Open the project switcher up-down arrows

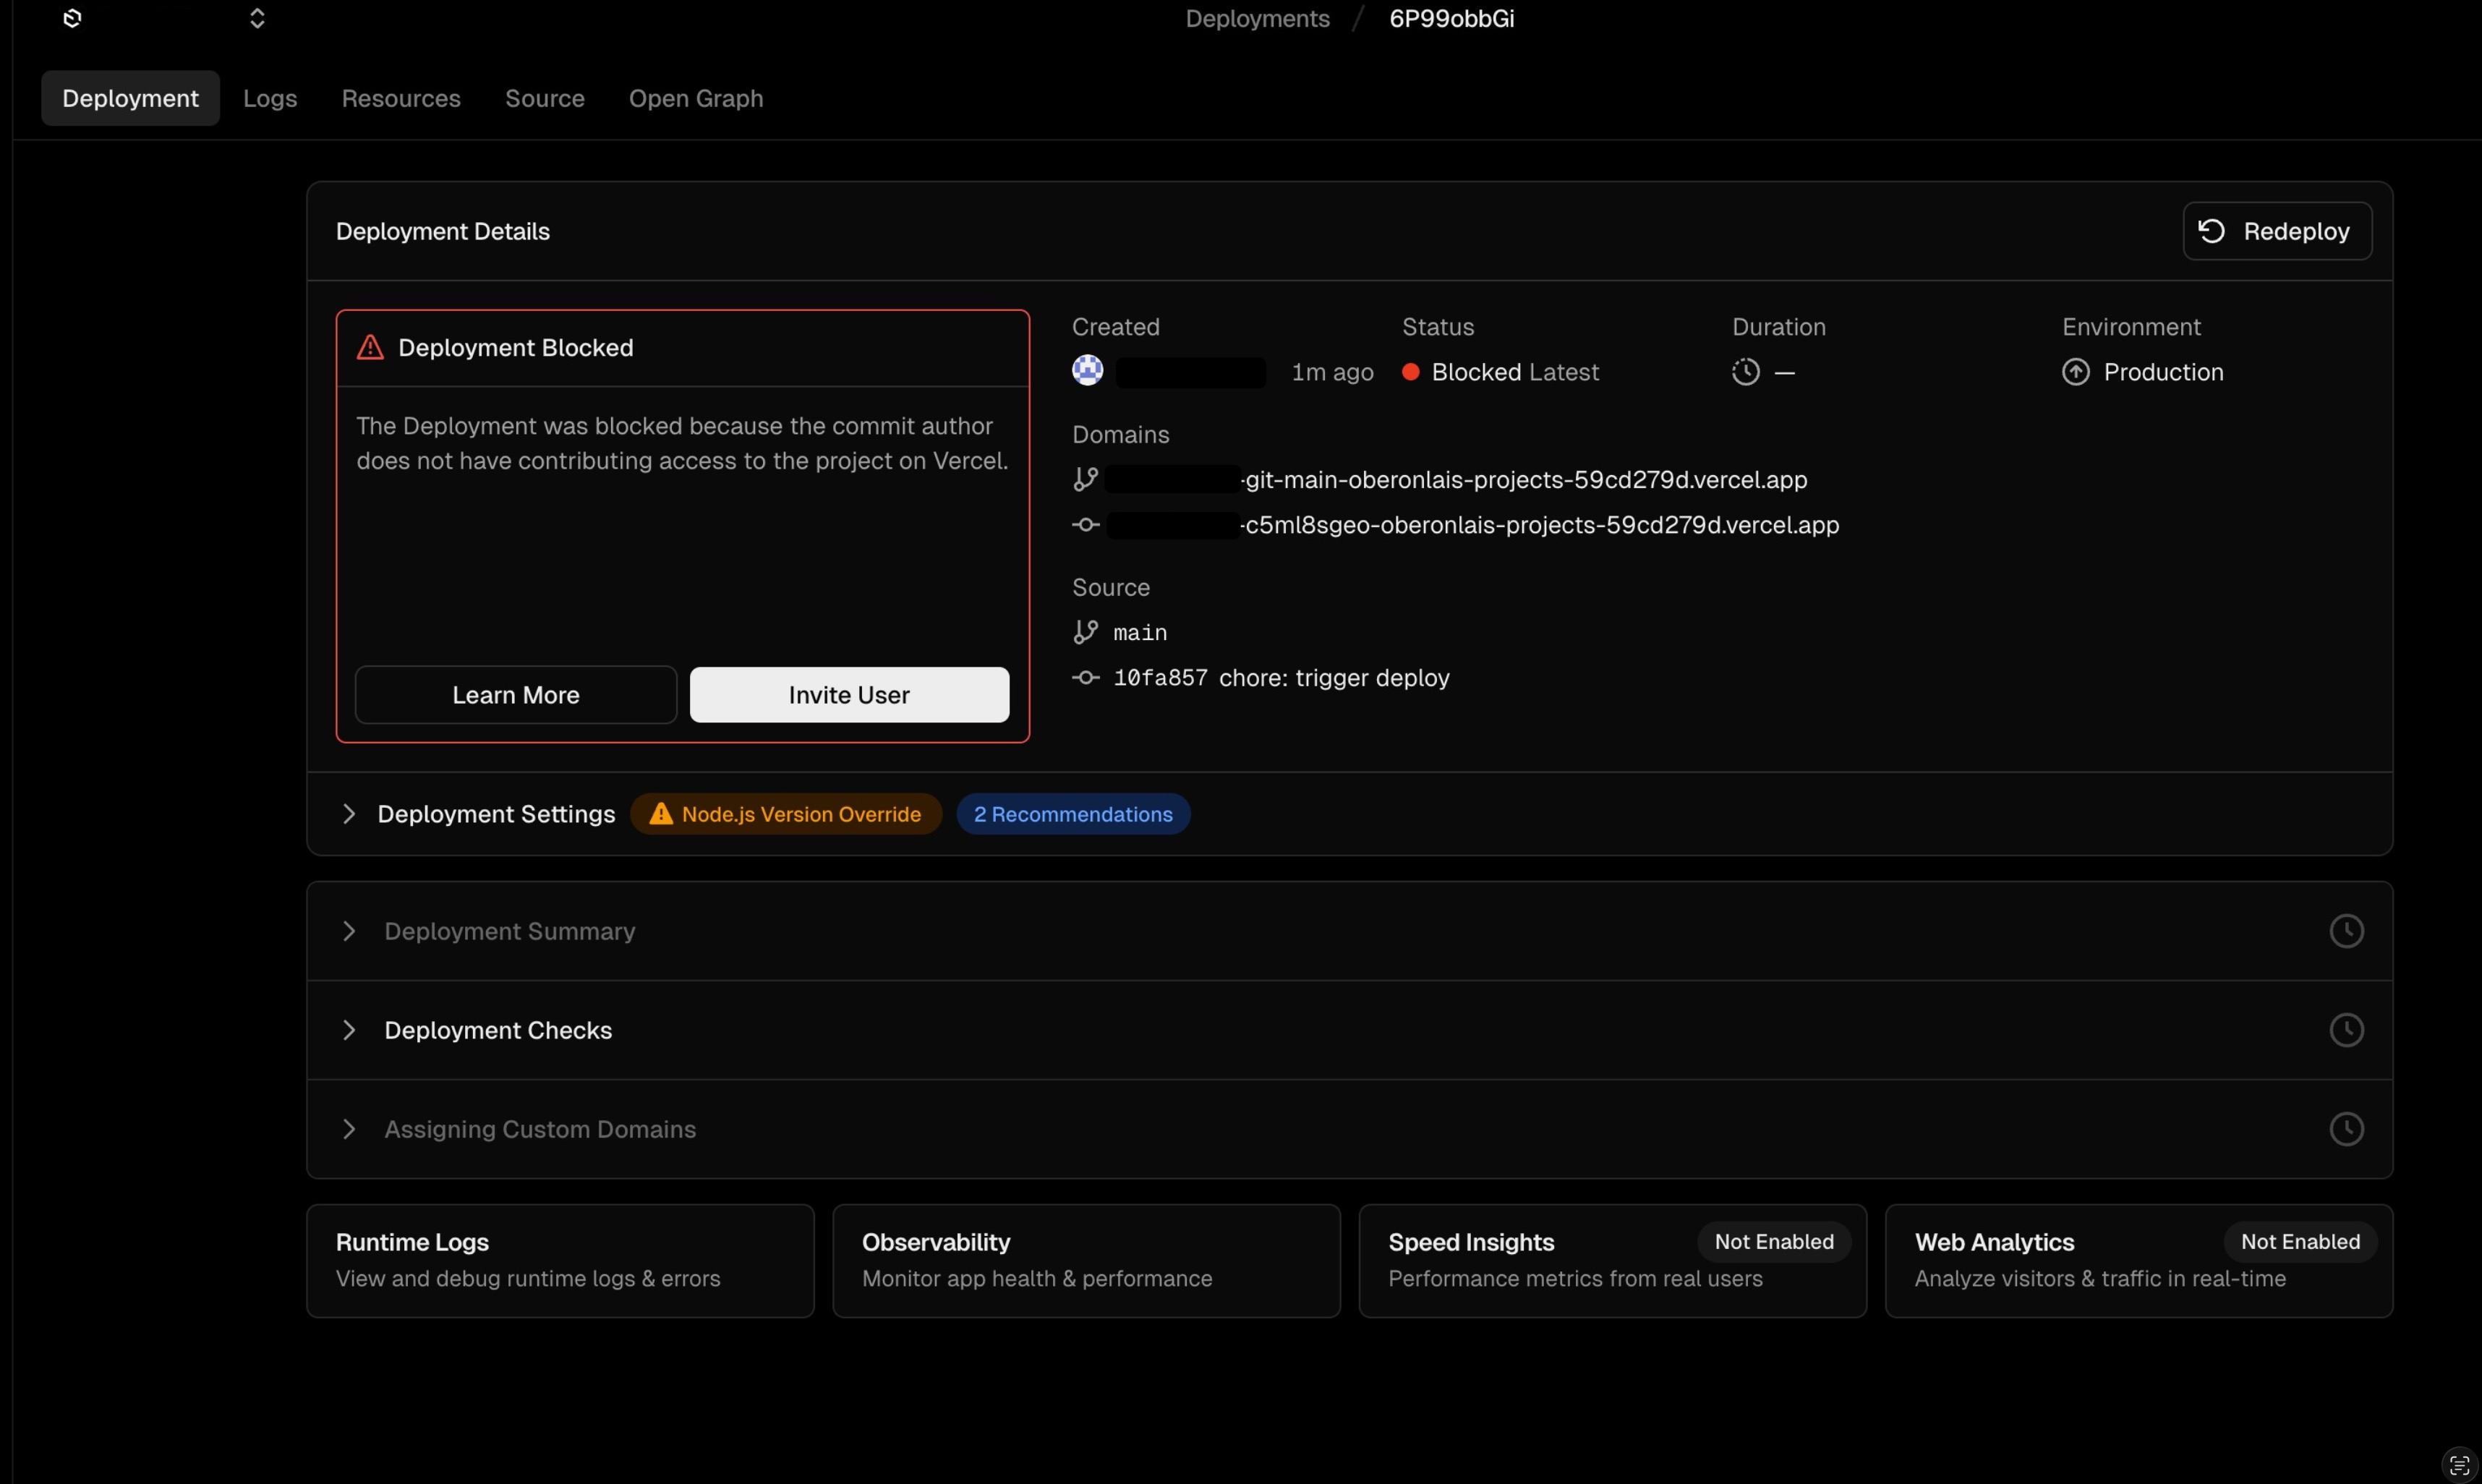point(257,18)
